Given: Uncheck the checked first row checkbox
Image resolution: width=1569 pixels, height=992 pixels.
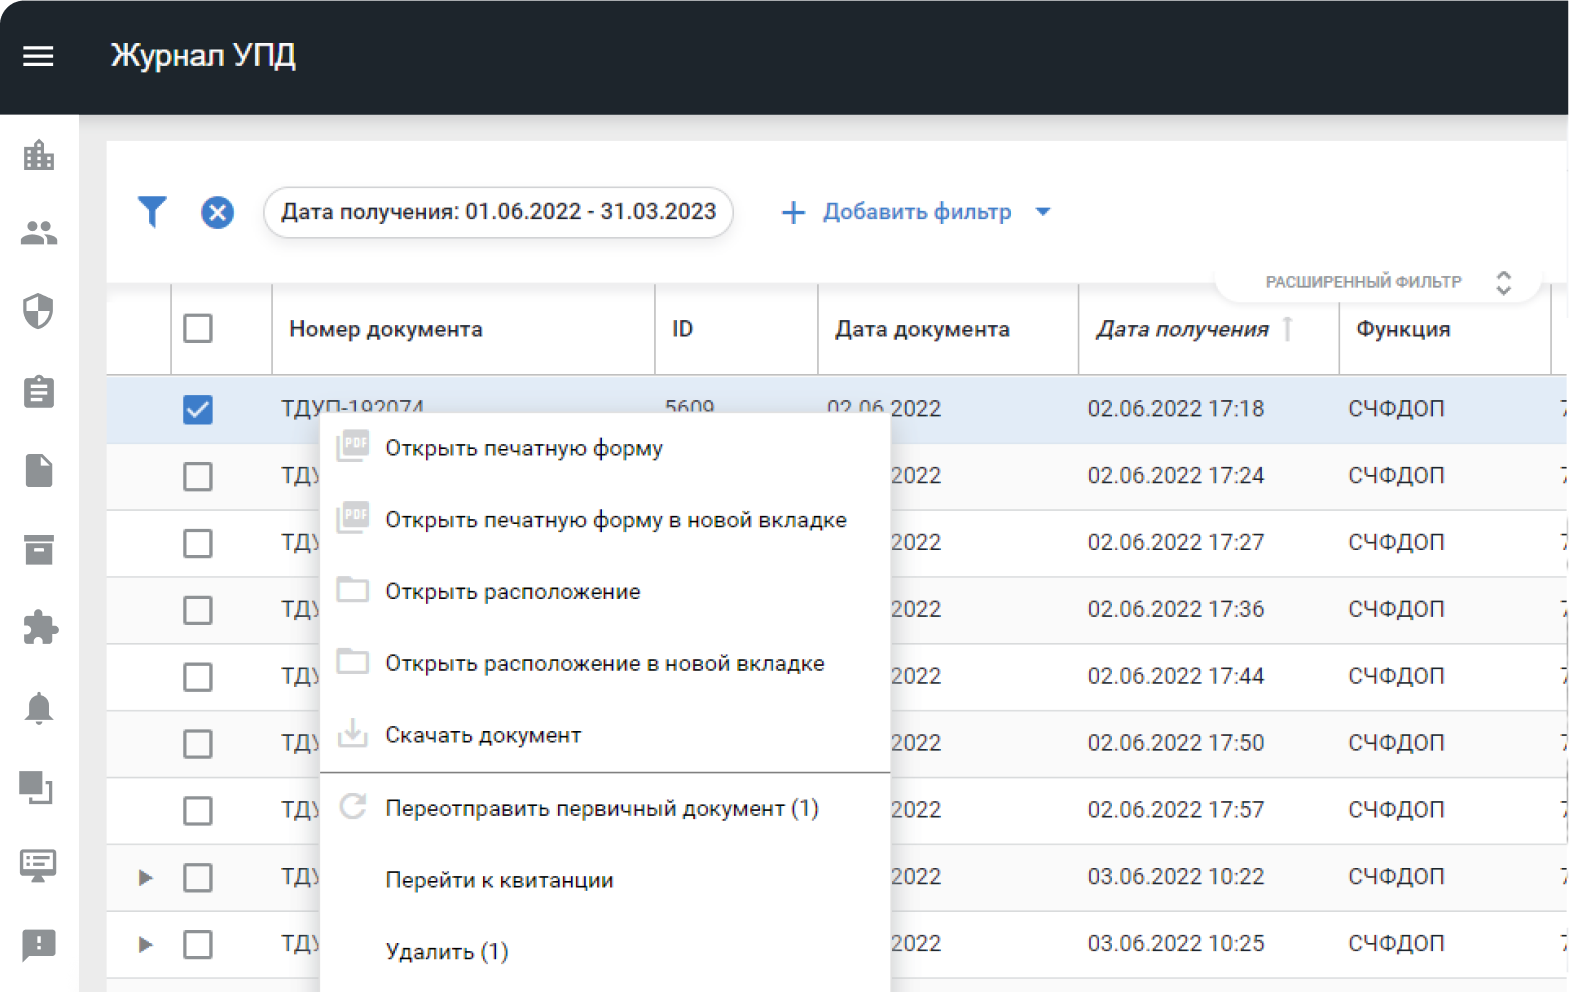Looking at the screenshot, I should click(198, 409).
